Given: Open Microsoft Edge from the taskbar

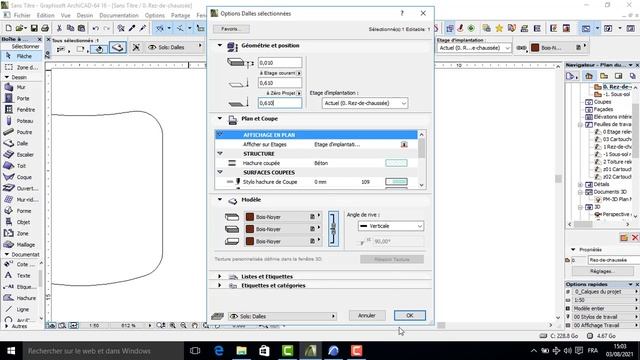Looking at the screenshot, I should pyautogui.click(x=219, y=351).
